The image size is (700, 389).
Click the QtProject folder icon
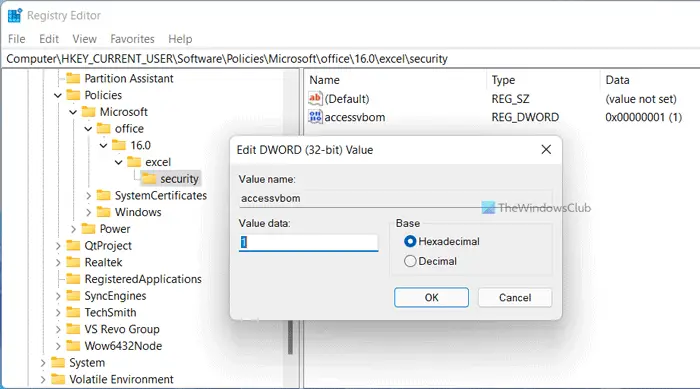coord(73,246)
